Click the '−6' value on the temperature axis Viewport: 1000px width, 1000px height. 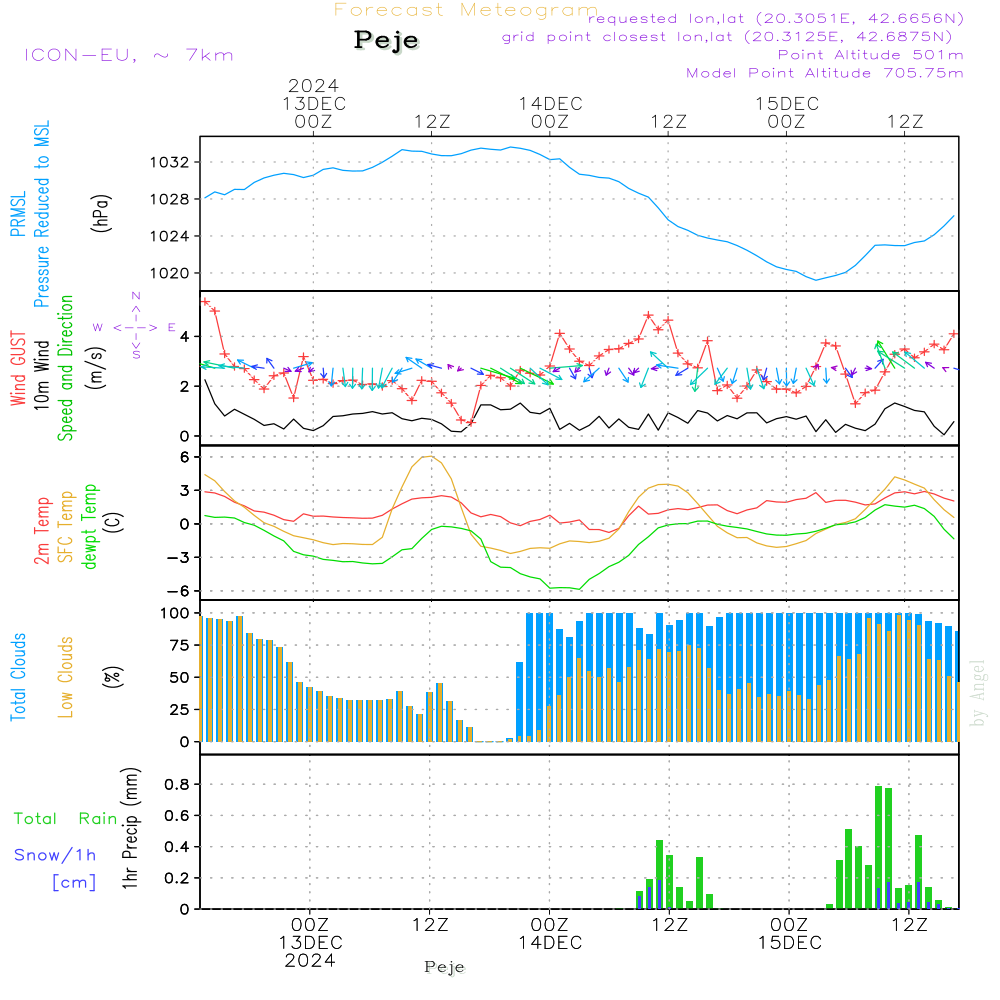(180, 591)
